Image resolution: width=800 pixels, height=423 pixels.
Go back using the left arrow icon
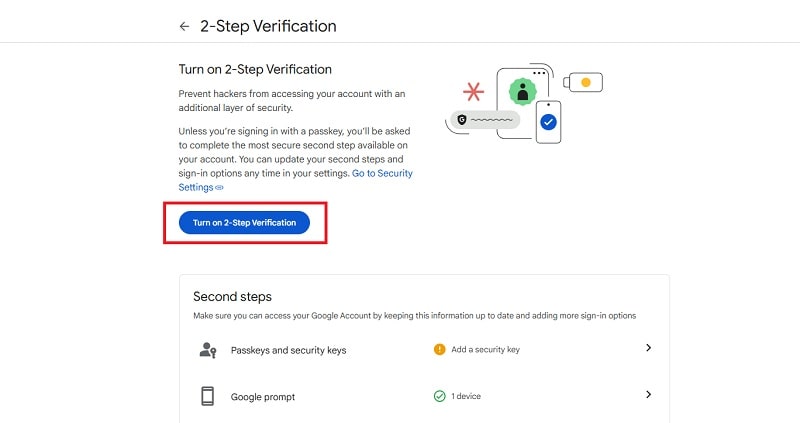pos(184,26)
